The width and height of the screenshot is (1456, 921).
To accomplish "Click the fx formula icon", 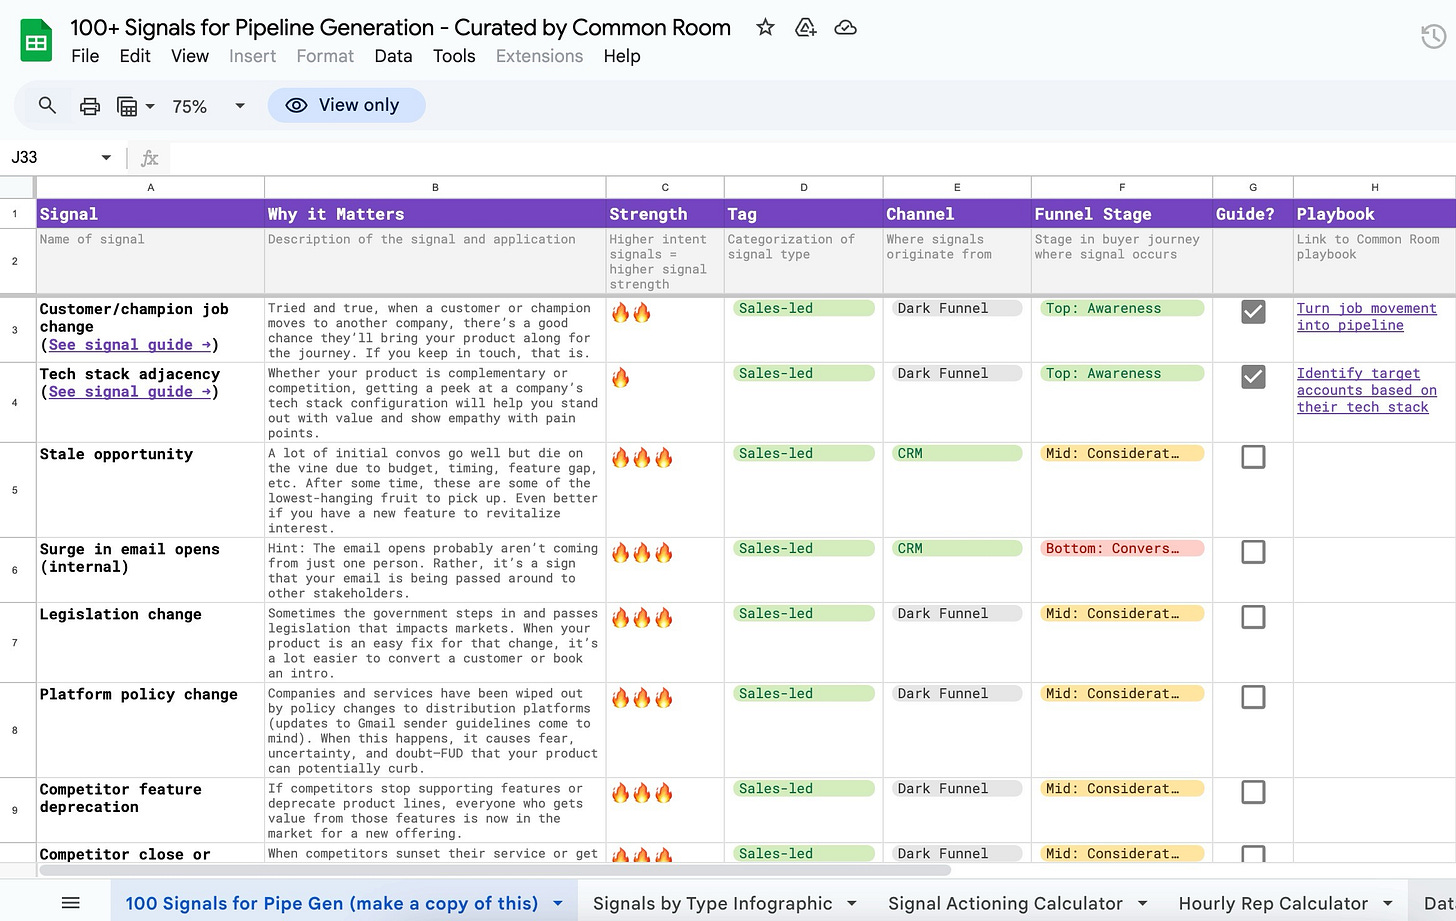I will coord(150,158).
